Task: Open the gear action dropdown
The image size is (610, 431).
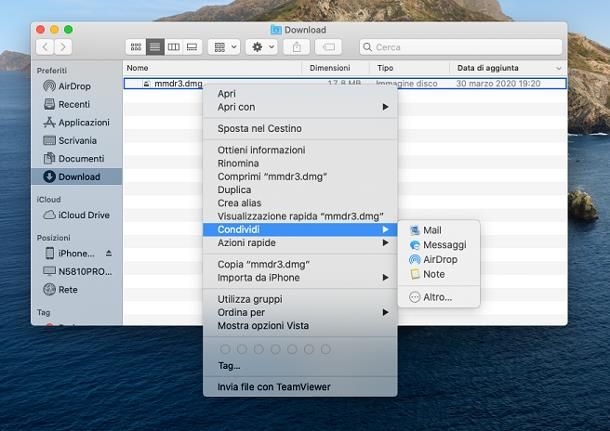Action: [263, 47]
